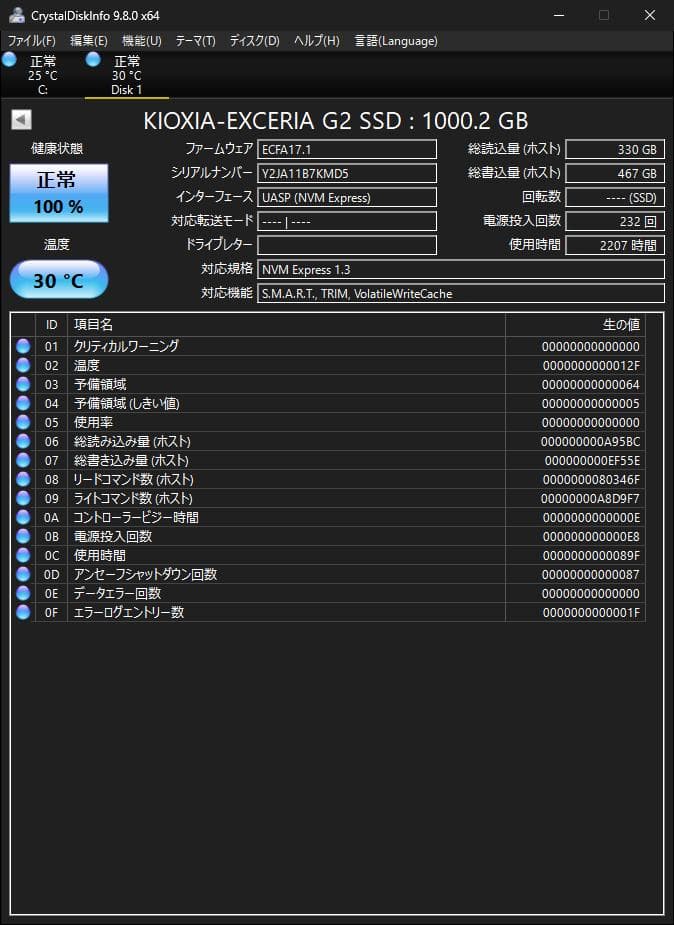The width and height of the screenshot is (674, 925).
Task: Click raw value 00000000000064
Action: pyautogui.click(x=591, y=385)
